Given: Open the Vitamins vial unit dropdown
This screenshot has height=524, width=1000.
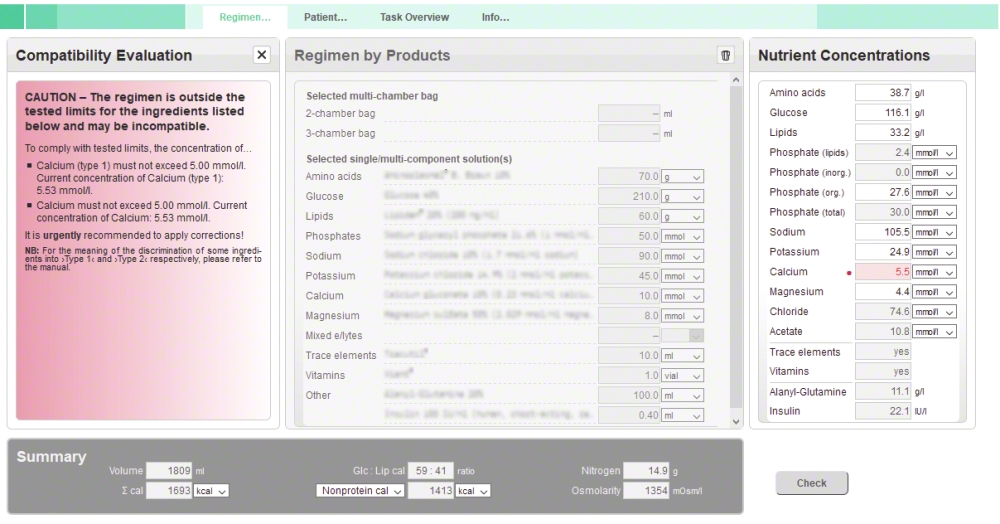Looking at the screenshot, I should click(683, 375).
